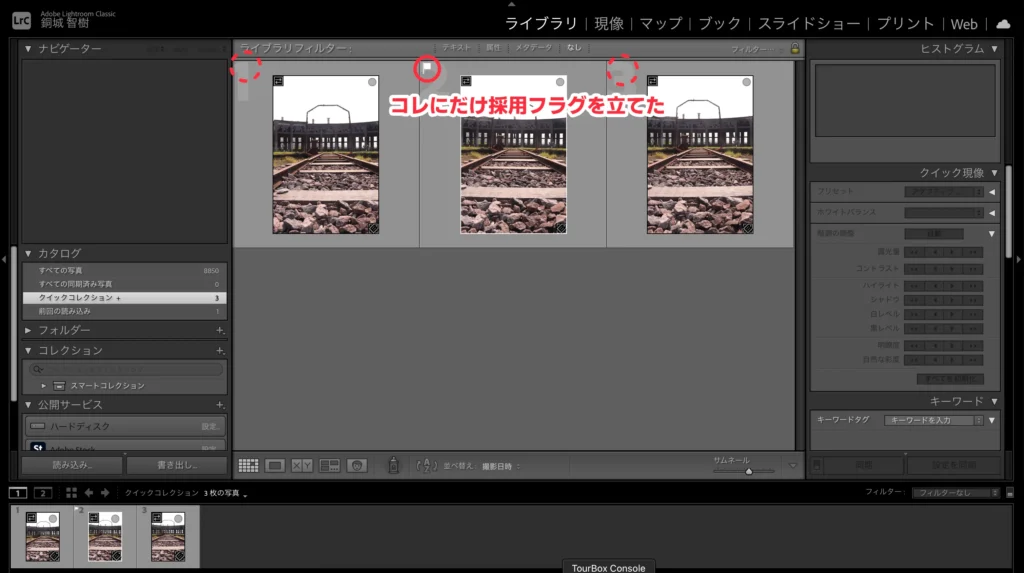Select main window display button 1

[18, 493]
